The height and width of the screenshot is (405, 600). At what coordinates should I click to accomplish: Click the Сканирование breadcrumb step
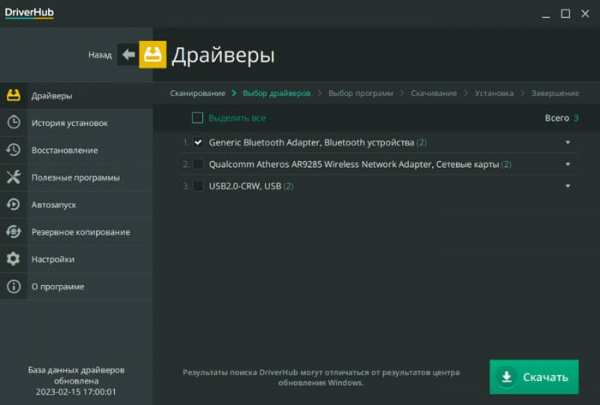pos(197,93)
